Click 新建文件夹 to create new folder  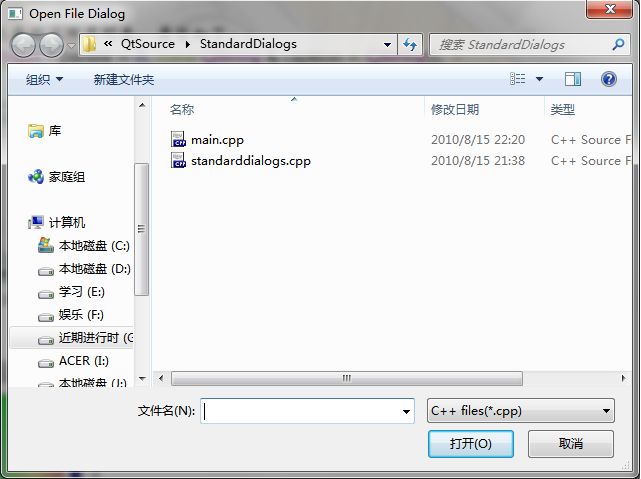coord(123,79)
